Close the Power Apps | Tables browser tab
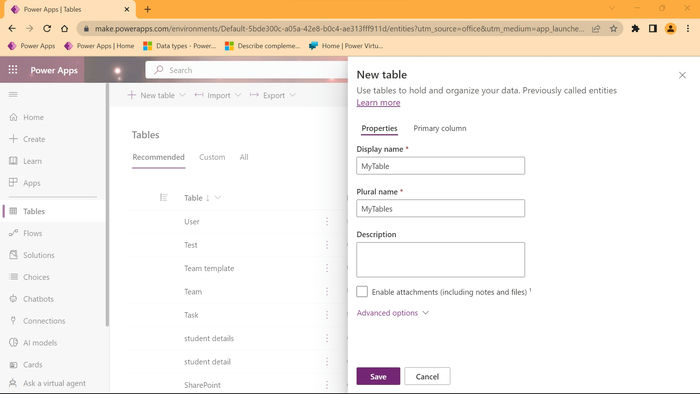The width and height of the screenshot is (700, 394). click(x=127, y=9)
